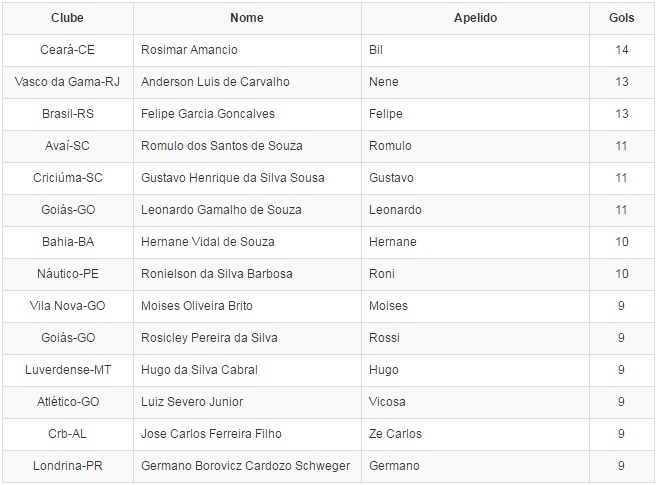This screenshot has width=657, height=485.
Task: Select the Náutico-PE club cell
Action: click(x=67, y=274)
